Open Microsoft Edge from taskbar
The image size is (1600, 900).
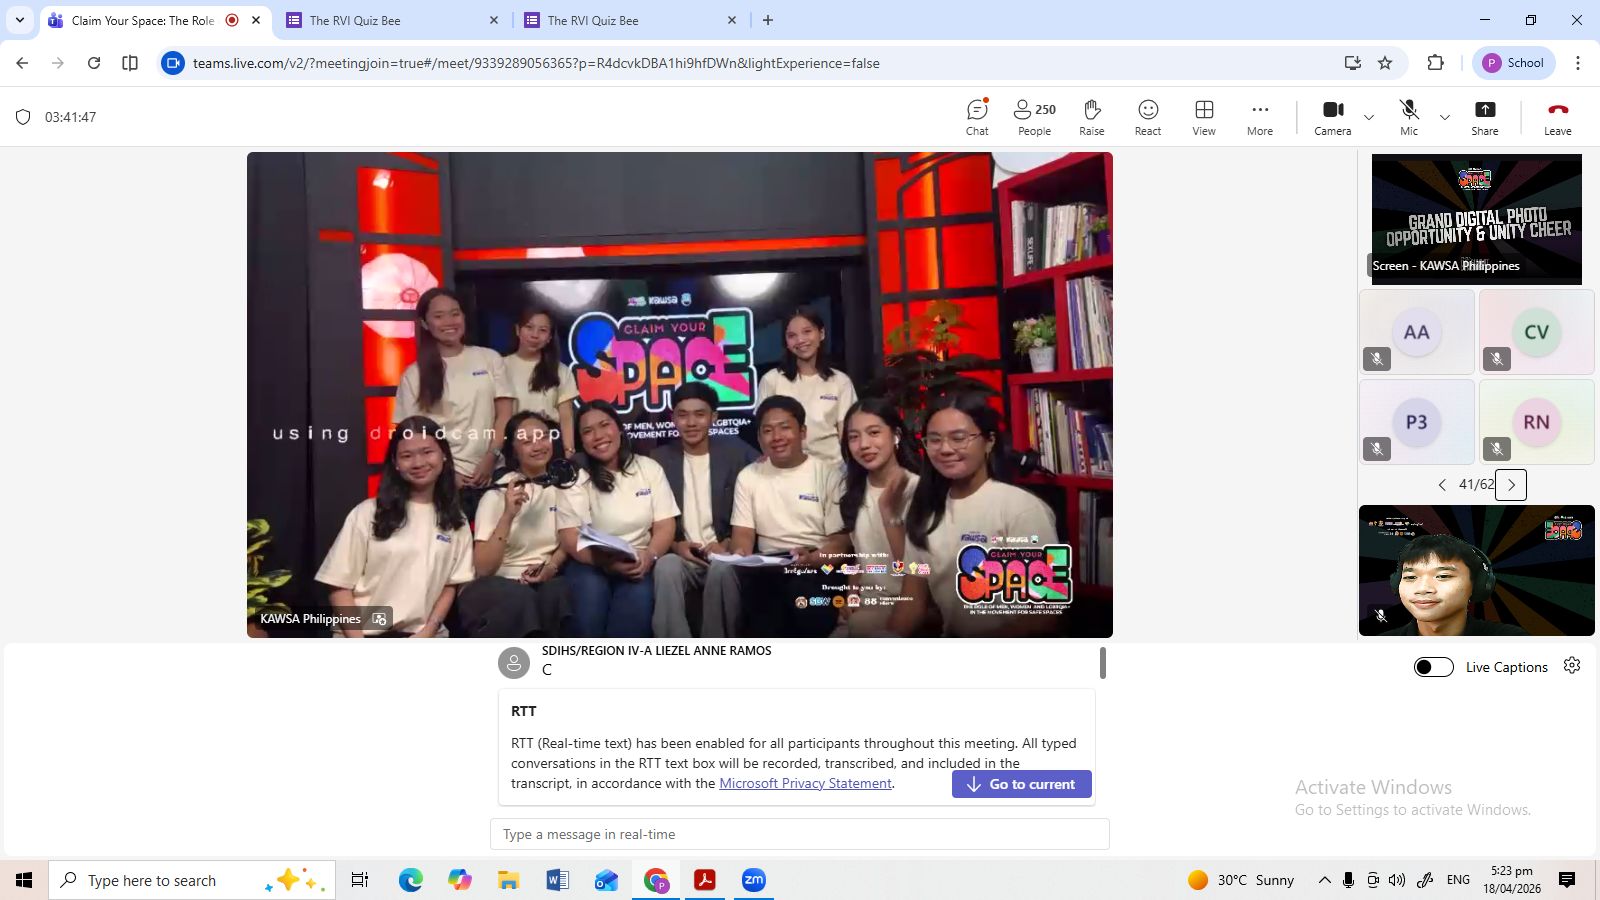point(410,880)
